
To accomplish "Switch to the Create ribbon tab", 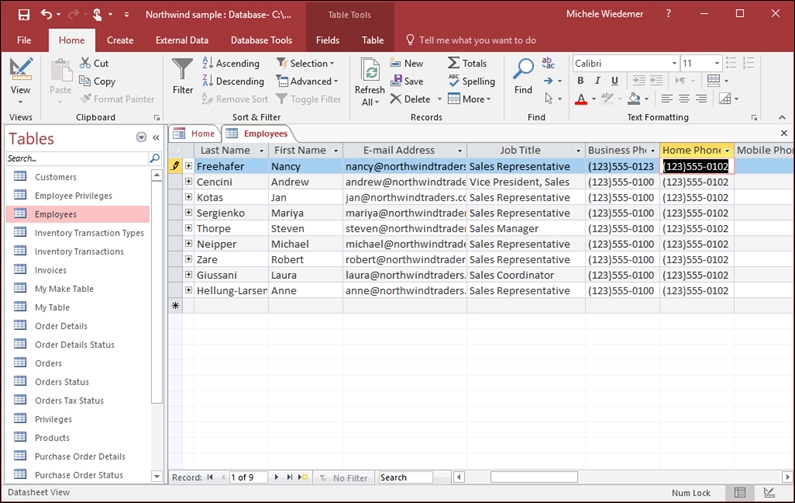I will pos(120,40).
